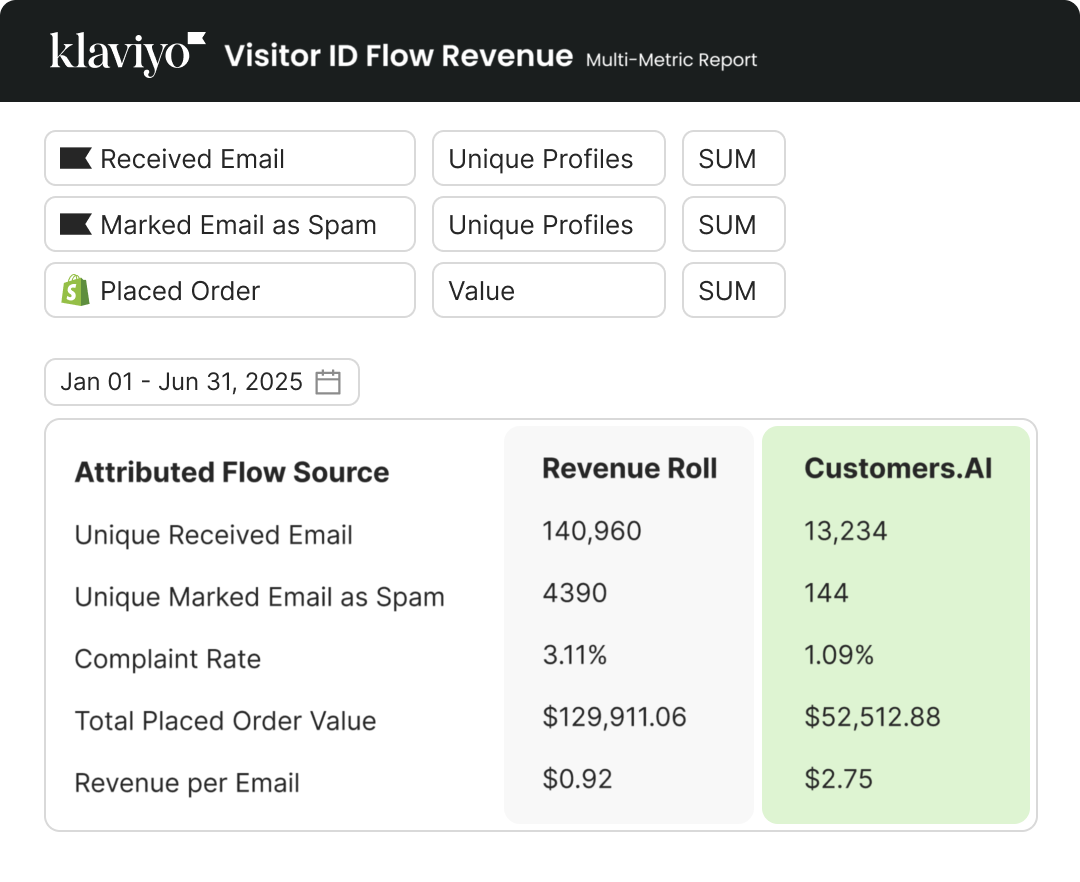Click the 1.09% complaint rate value
Viewport: 1080px width, 882px height.
pos(839,655)
